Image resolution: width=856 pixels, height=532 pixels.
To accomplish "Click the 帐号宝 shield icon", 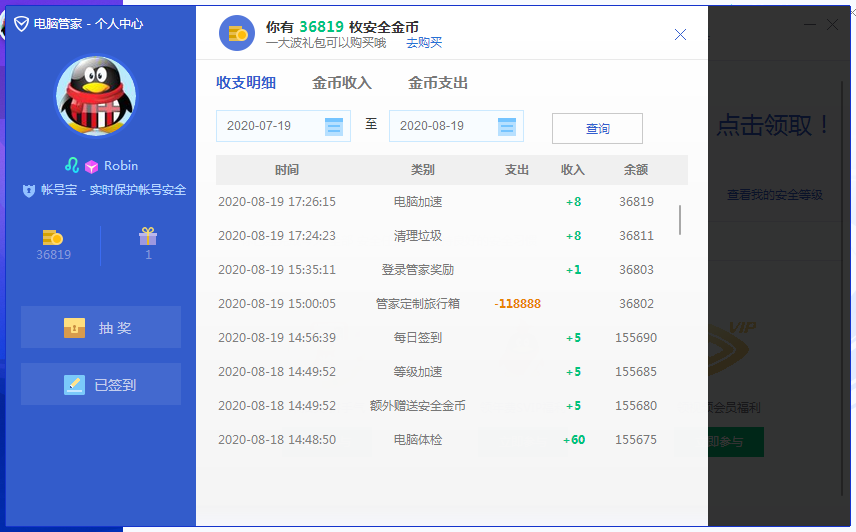I will pyautogui.click(x=28, y=190).
